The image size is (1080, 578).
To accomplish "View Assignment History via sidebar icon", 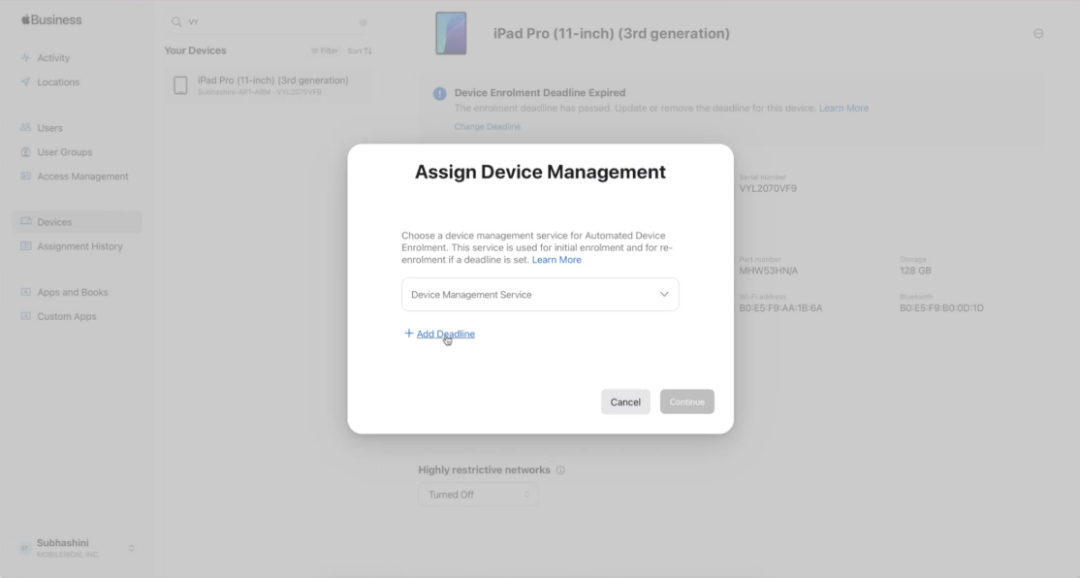I will click(x=25, y=246).
